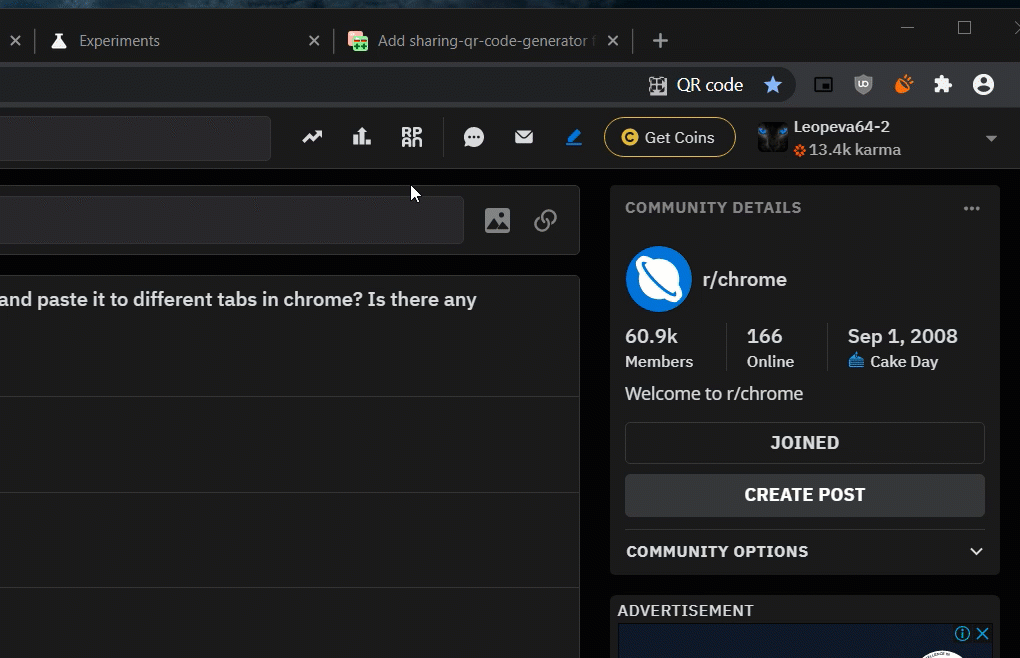This screenshot has height=658, width=1020.
Task: Click the Create Post text field
Action: [x=232, y=220]
